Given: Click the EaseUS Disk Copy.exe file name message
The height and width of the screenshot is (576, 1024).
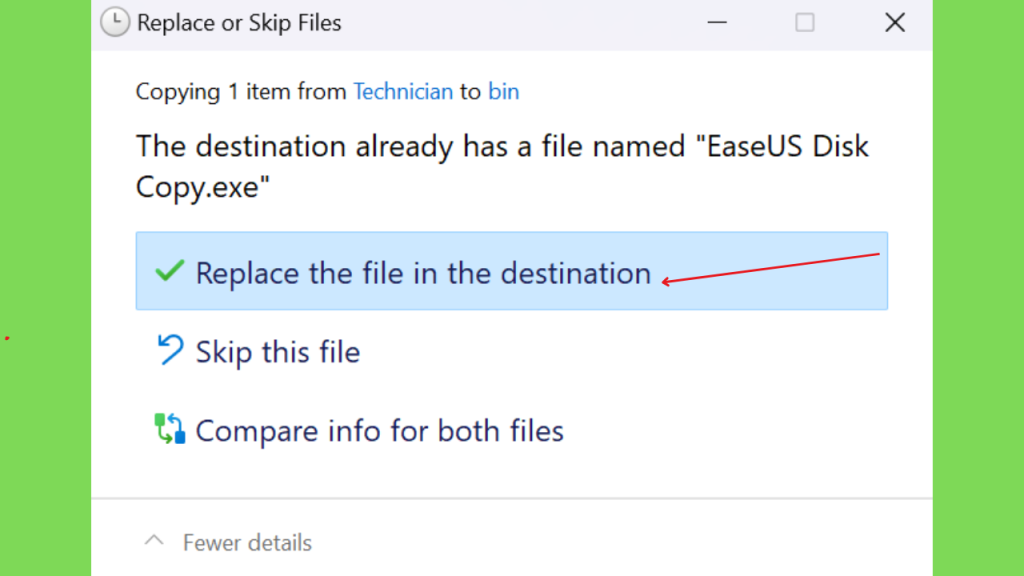Looking at the screenshot, I should click(x=502, y=166).
